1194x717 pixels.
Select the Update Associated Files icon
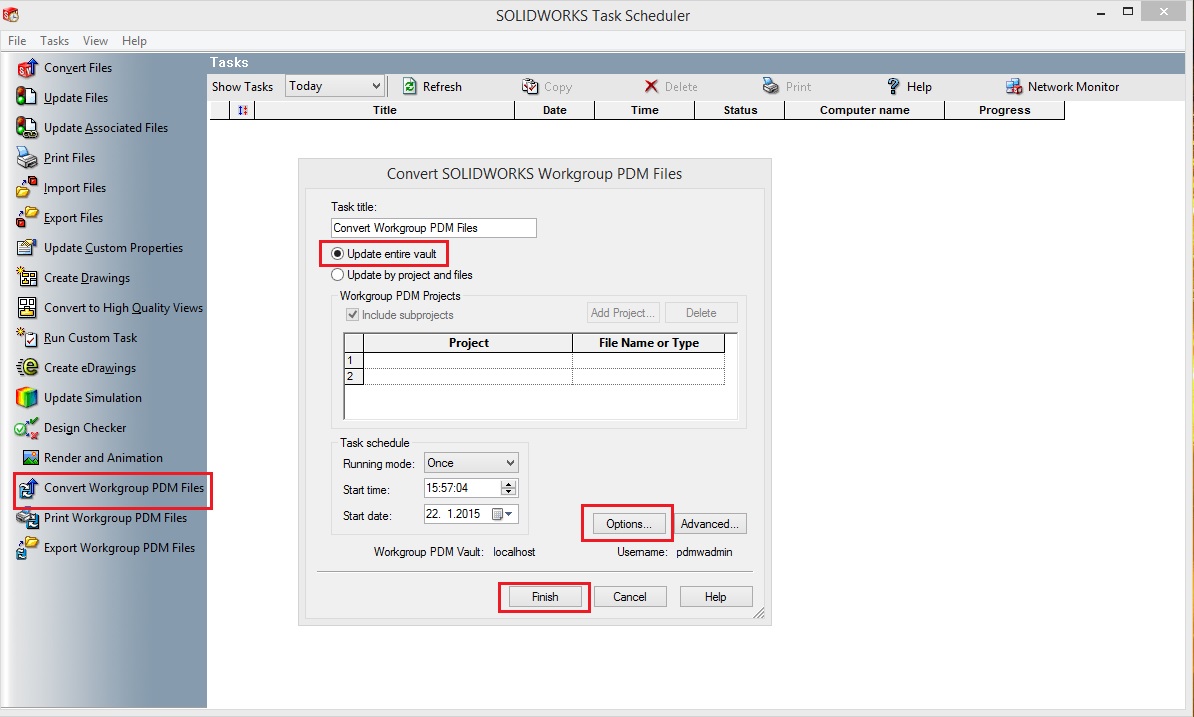click(27, 128)
